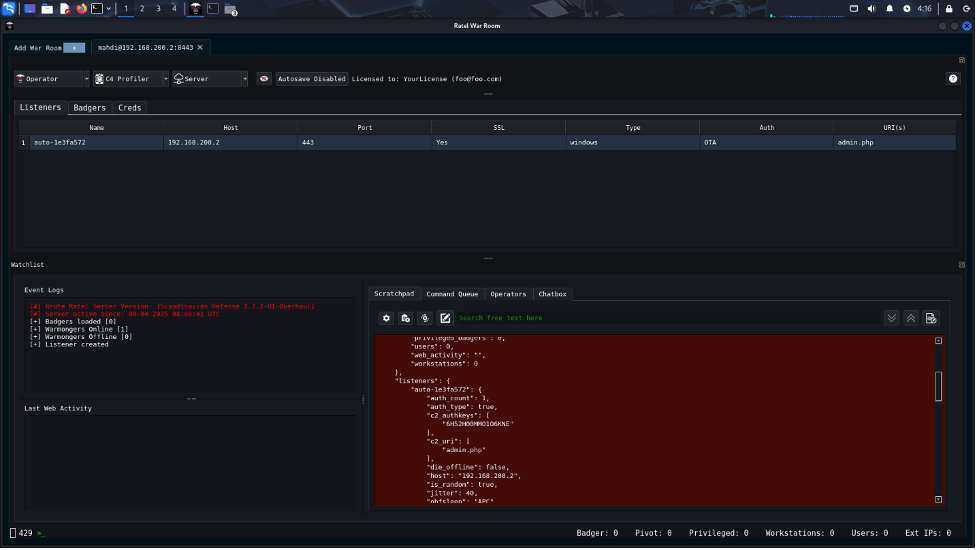977x550 pixels.
Task: Click the display icon in system tray
Action: click(x=854, y=9)
